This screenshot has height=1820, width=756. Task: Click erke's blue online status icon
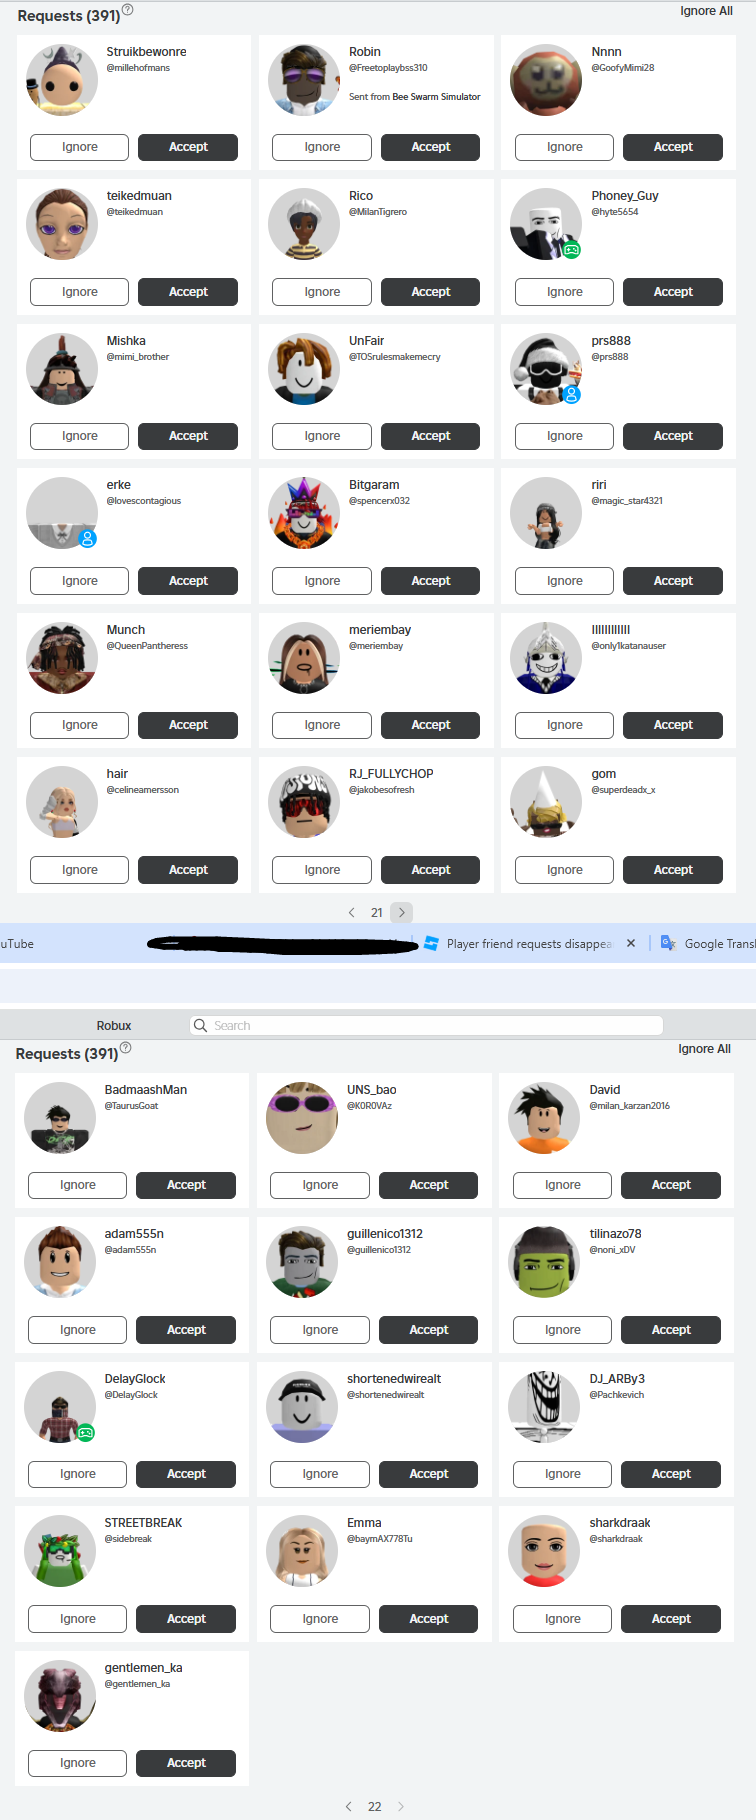(x=87, y=539)
